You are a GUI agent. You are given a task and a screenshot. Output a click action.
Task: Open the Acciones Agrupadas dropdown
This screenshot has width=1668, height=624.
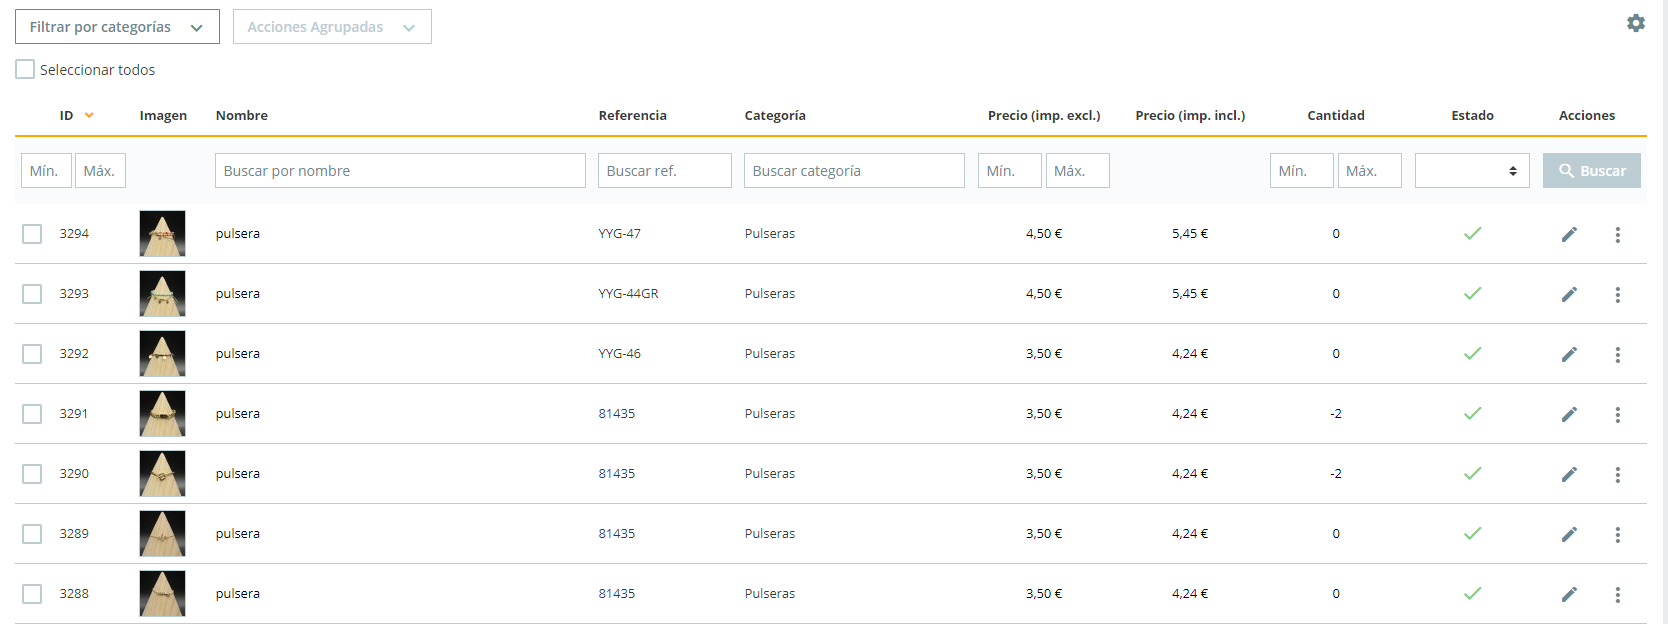click(x=332, y=27)
